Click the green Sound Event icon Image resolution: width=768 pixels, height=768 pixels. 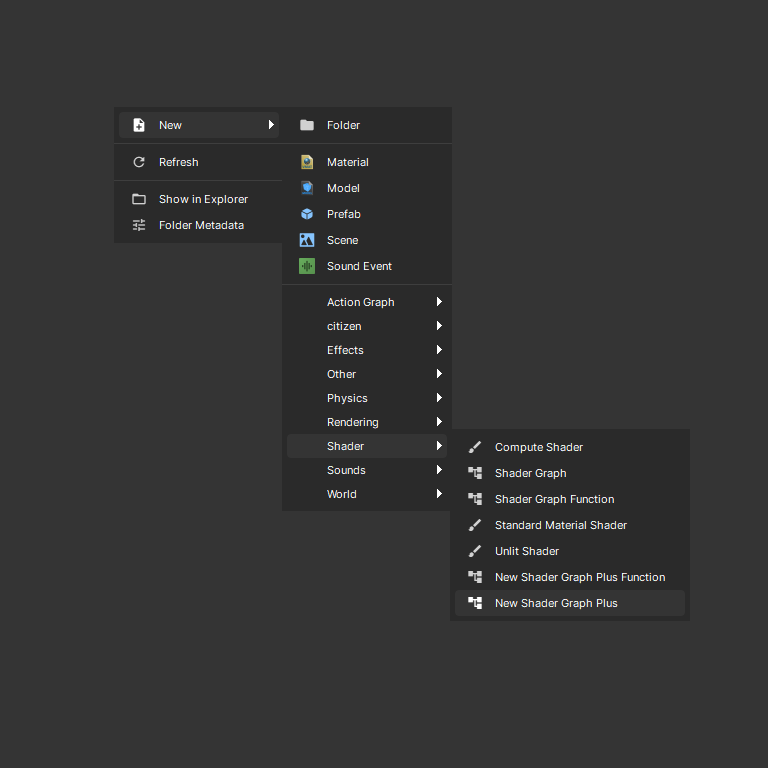click(307, 266)
